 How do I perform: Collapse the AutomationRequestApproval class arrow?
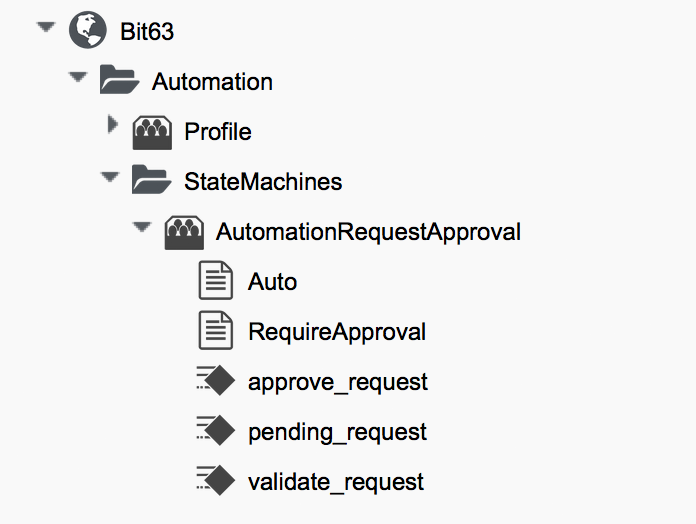143,228
